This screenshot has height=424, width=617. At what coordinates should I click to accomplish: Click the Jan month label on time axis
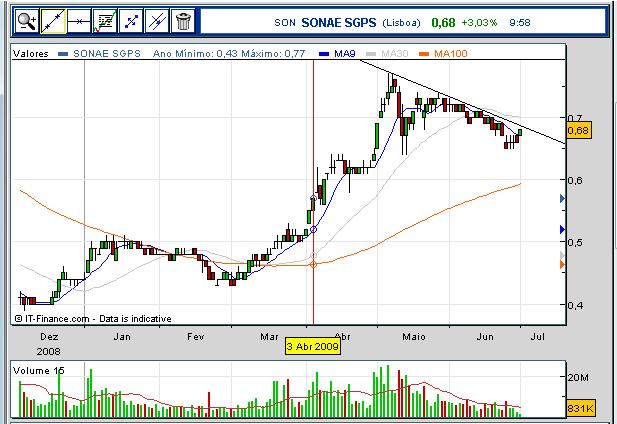(x=122, y=337)
